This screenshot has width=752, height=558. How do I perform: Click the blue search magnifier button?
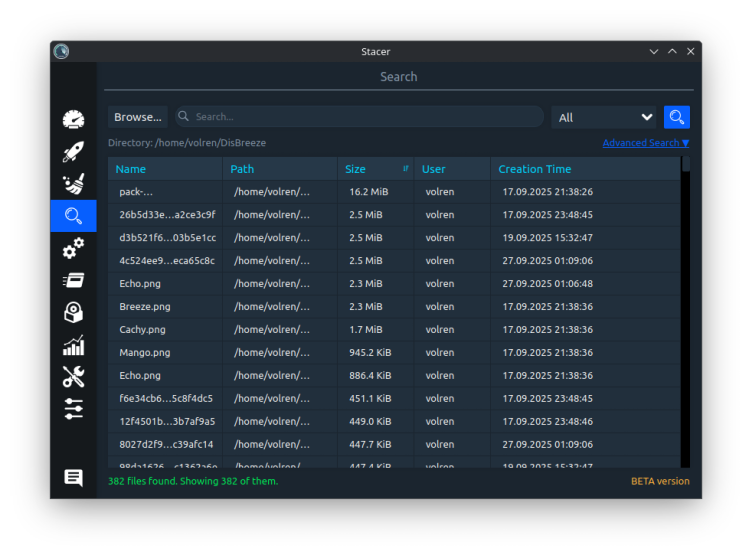coord(677,117)
